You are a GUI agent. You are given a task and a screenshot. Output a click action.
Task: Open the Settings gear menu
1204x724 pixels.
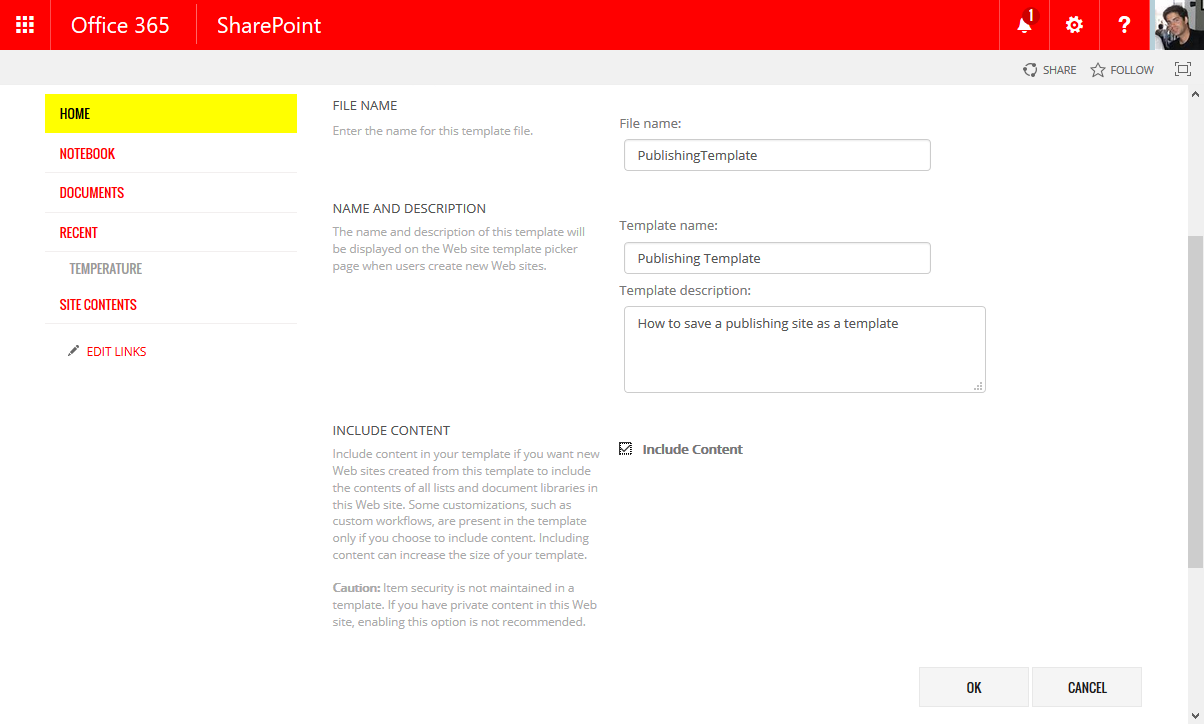point(1073,24)
